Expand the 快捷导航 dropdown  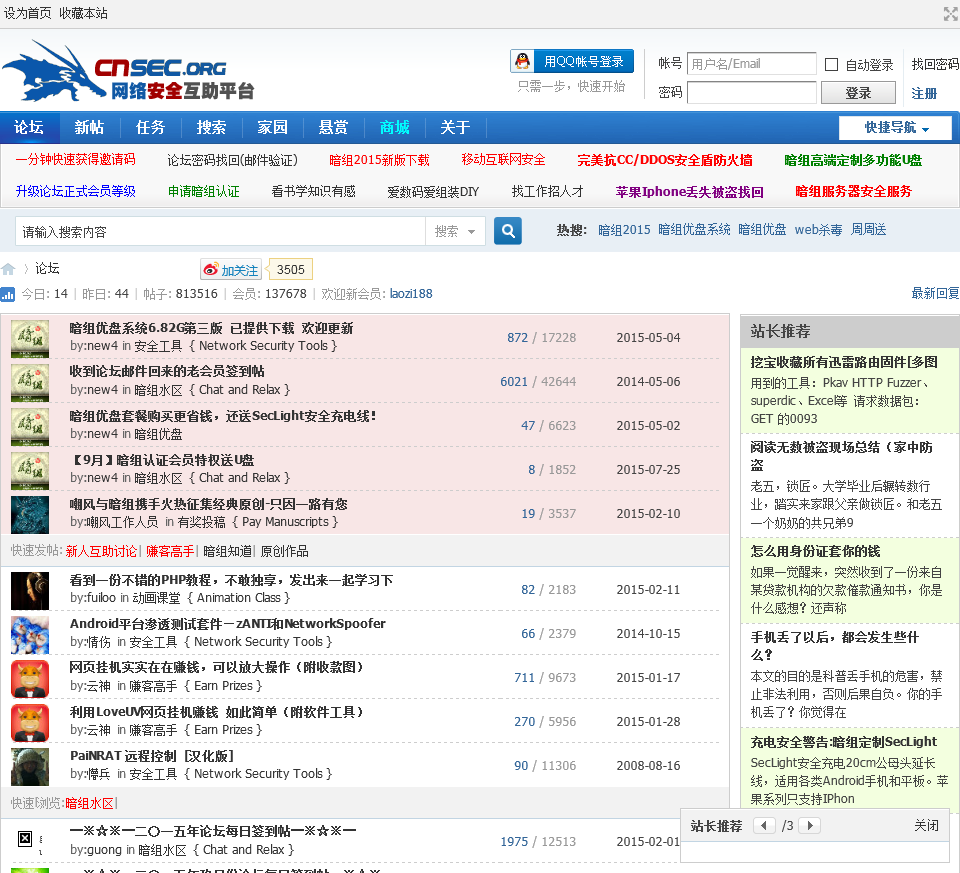(x=895, y=128)
